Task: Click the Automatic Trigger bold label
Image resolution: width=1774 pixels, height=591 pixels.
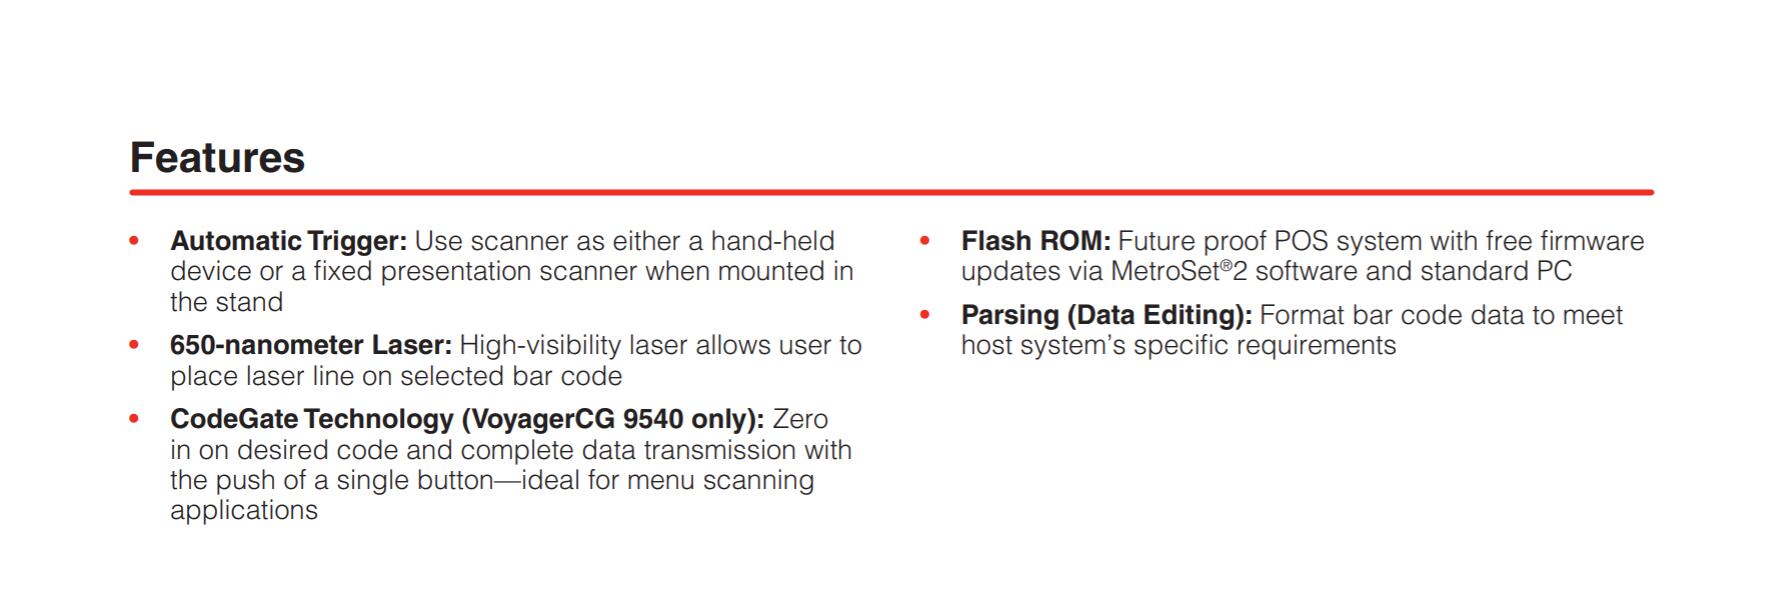Action: coord(288,241)
